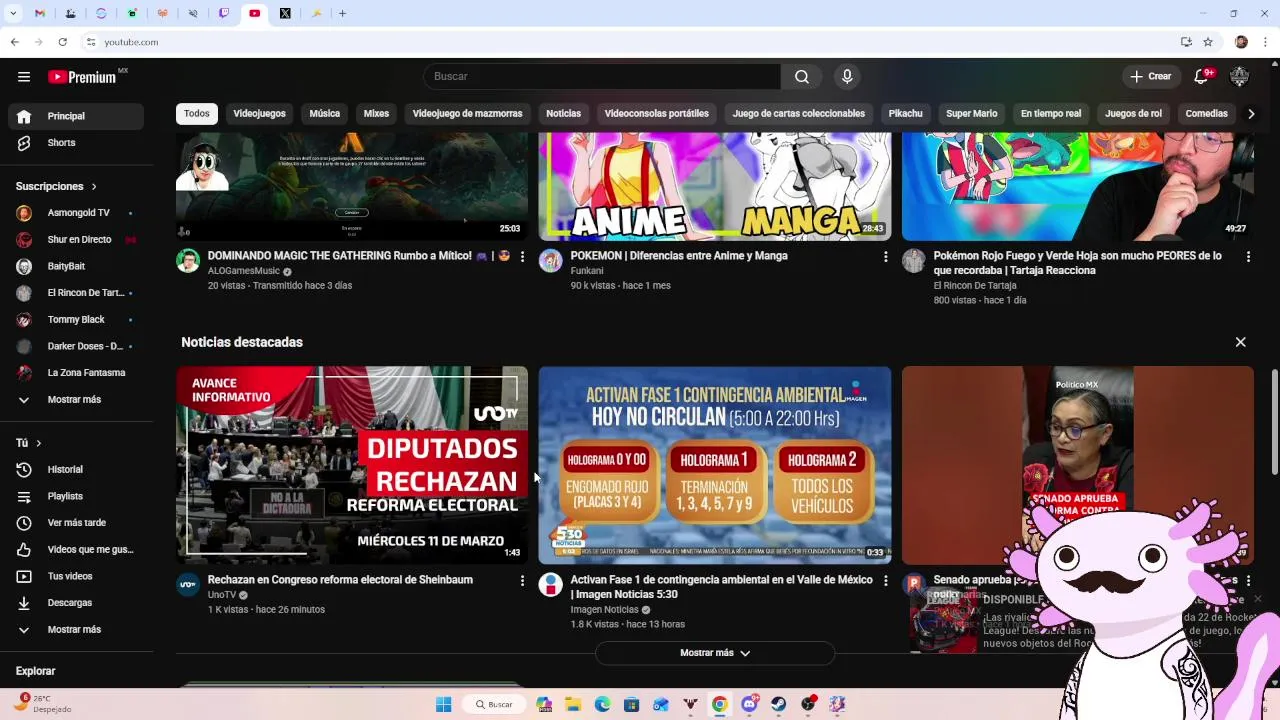Viewport: 1280px width, 720px height.
Task: Select the Música filter chip
Action: [325, 114]
